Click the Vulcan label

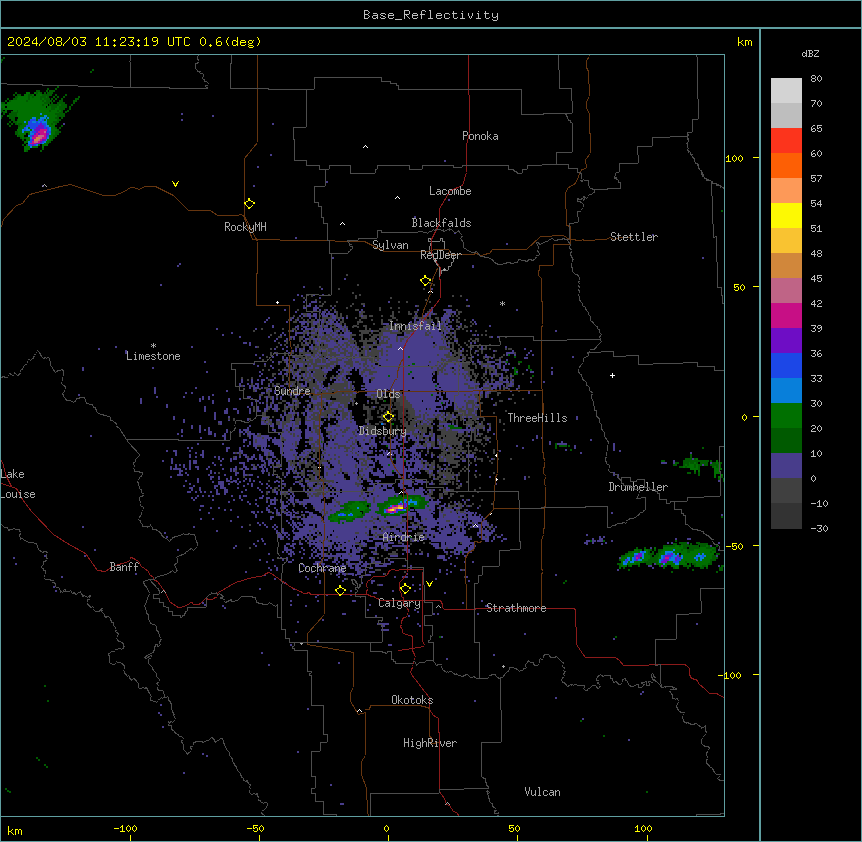click(543, 792)
